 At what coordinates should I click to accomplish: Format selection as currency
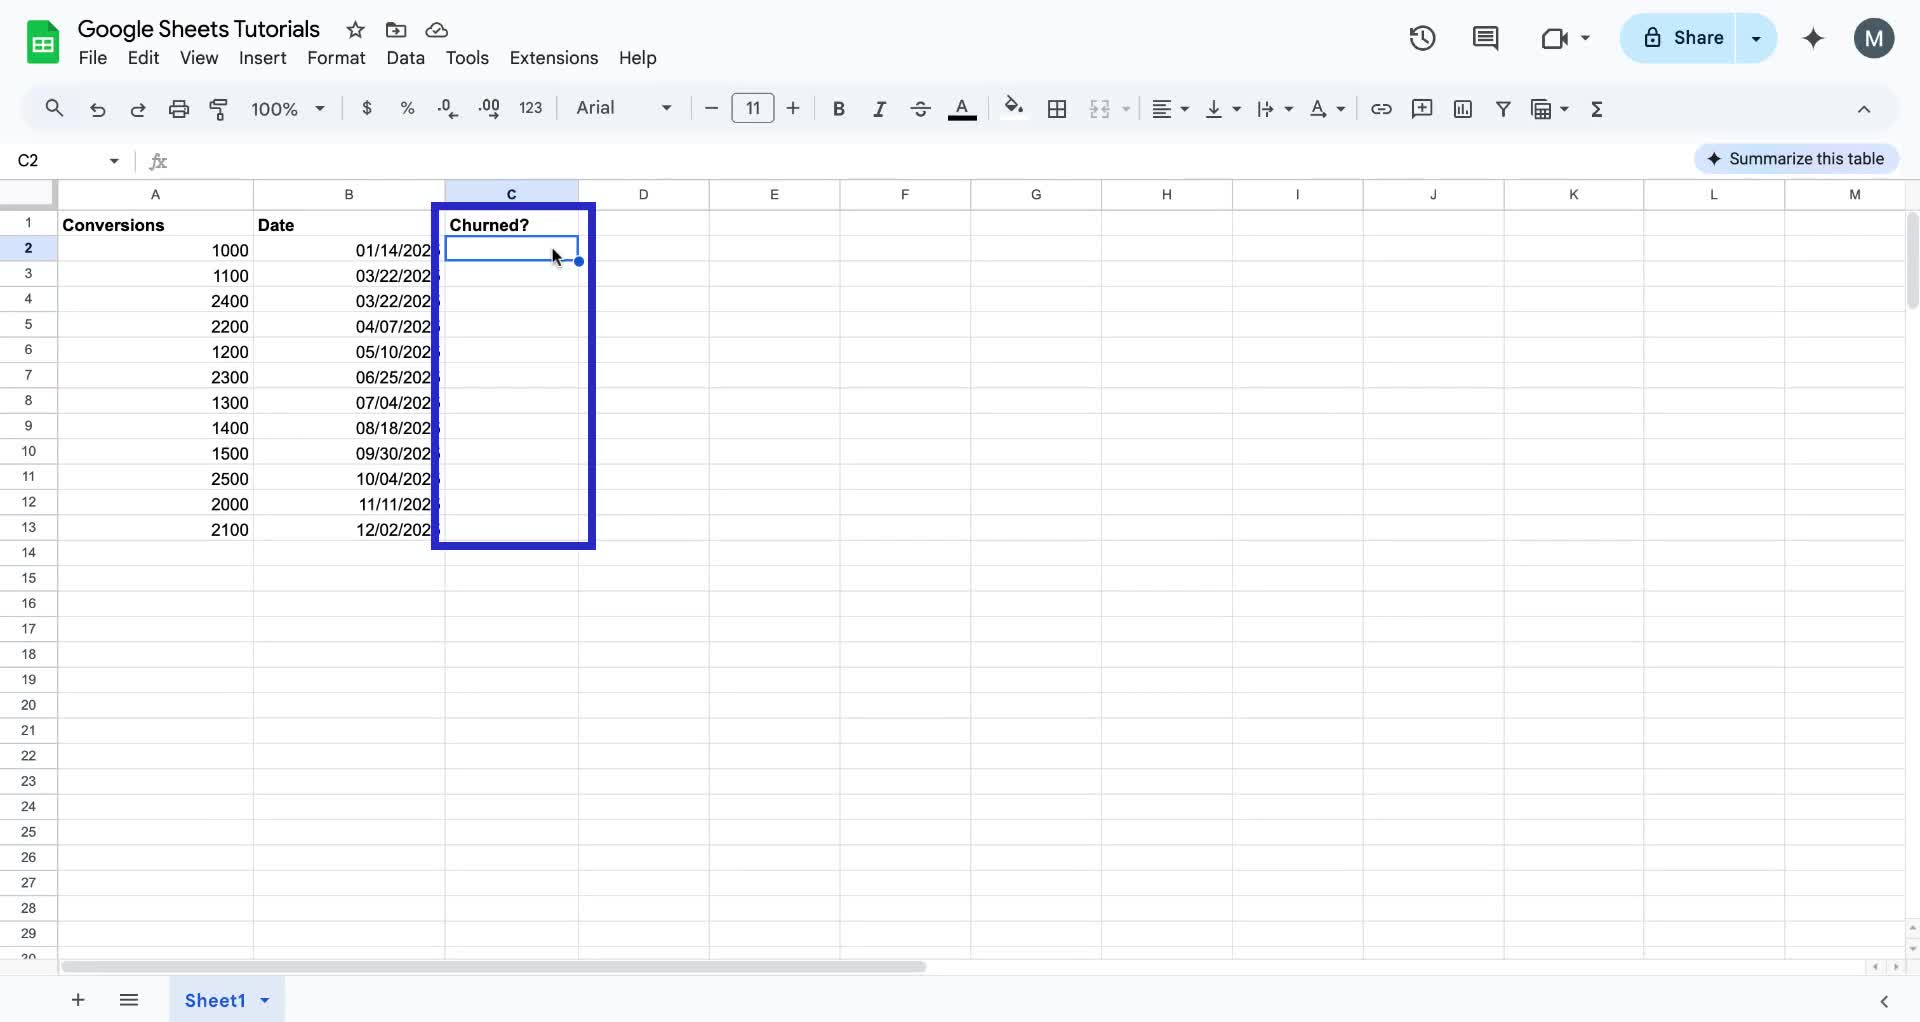tap(366, 108)
